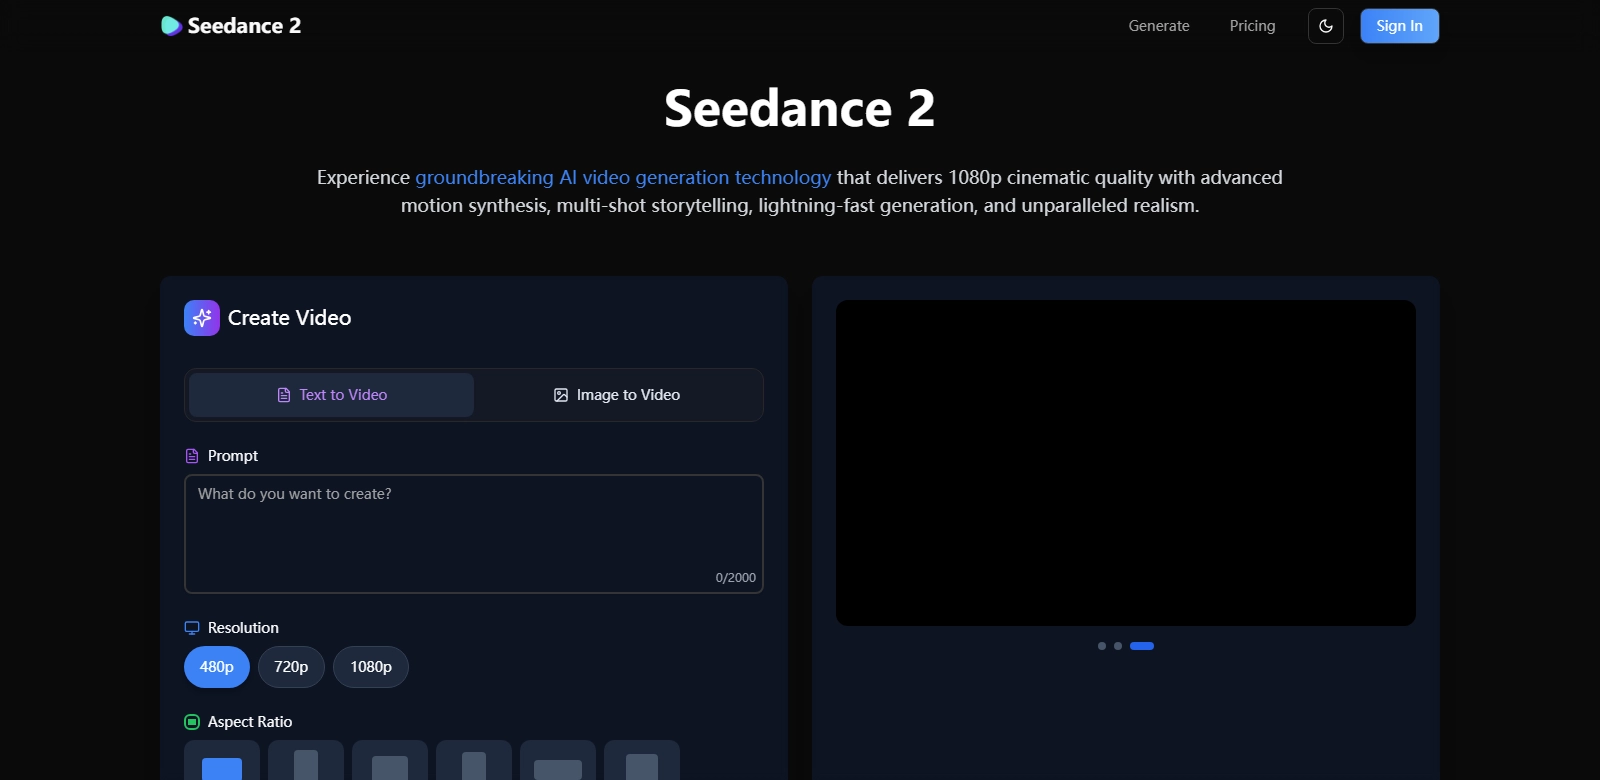Switch to the Text to Video tab

332,395
